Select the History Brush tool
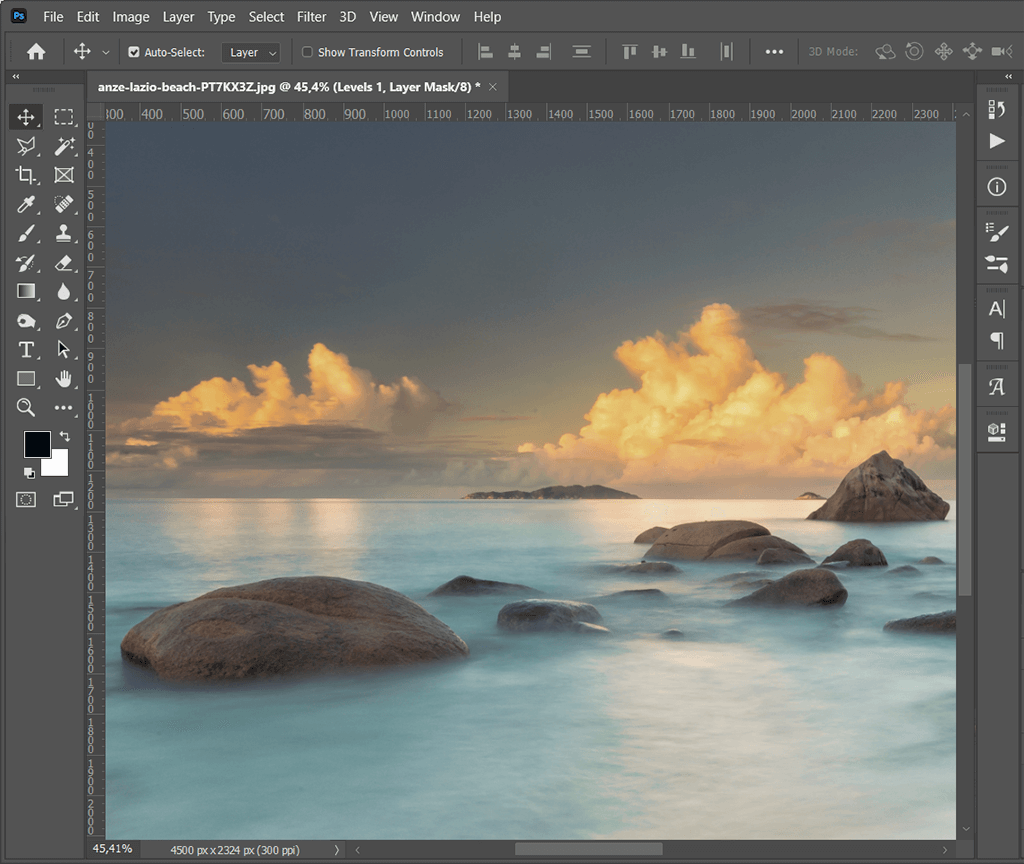The image size is (1024, 864). pos(25,263)
